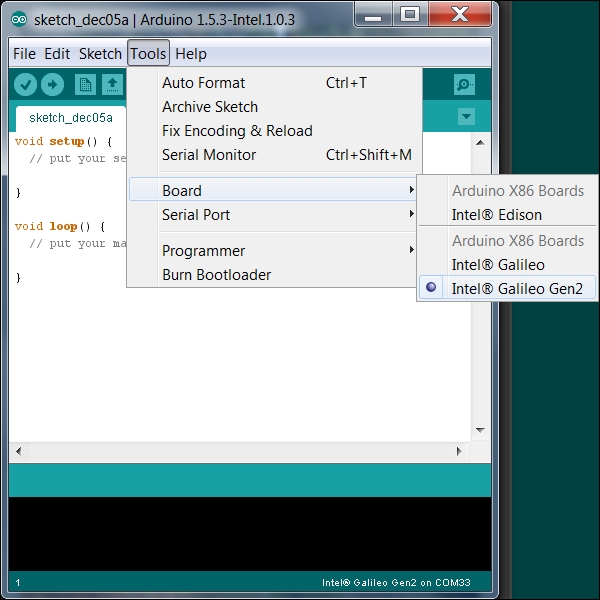Open the tab options dropdown arrow
This screenshot has width=600, height=600.
coord(466,116)
